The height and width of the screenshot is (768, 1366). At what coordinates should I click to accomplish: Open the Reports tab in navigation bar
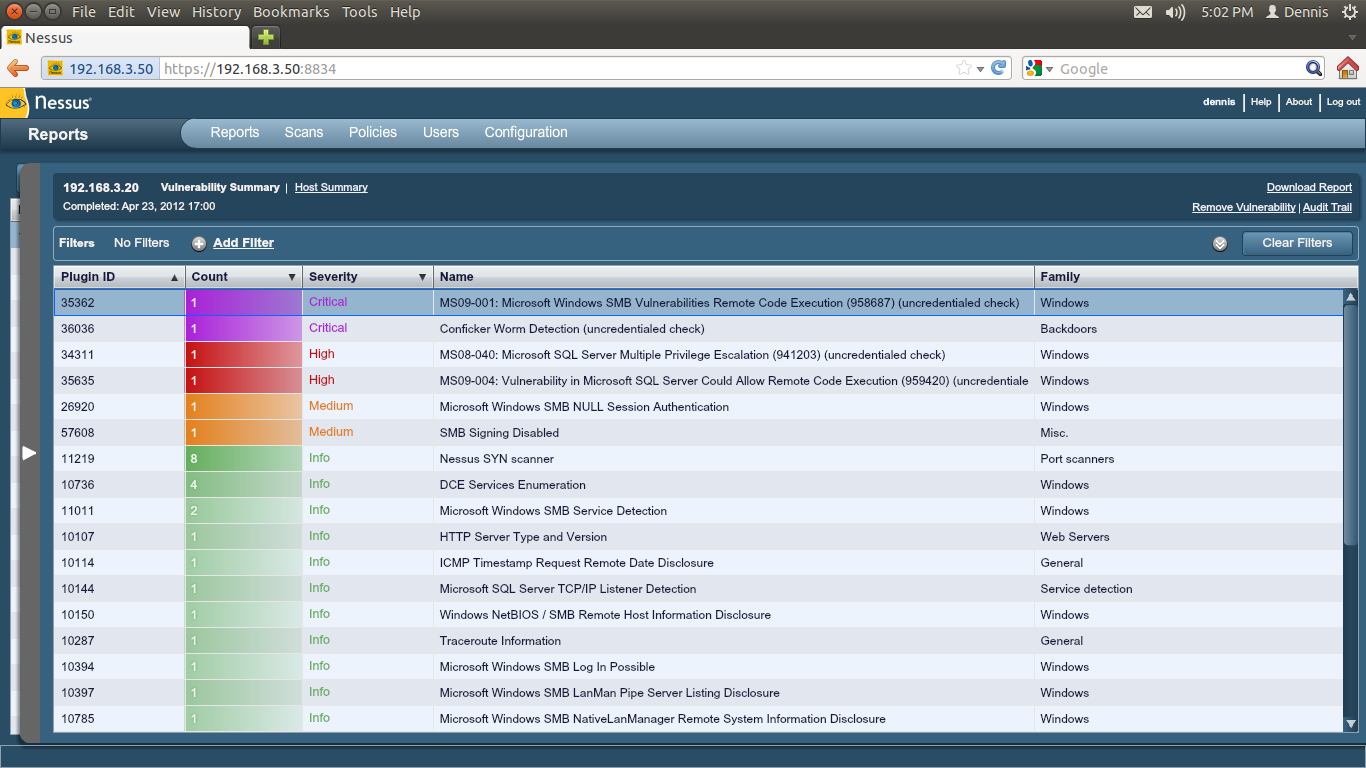click(x=235, y=132)
